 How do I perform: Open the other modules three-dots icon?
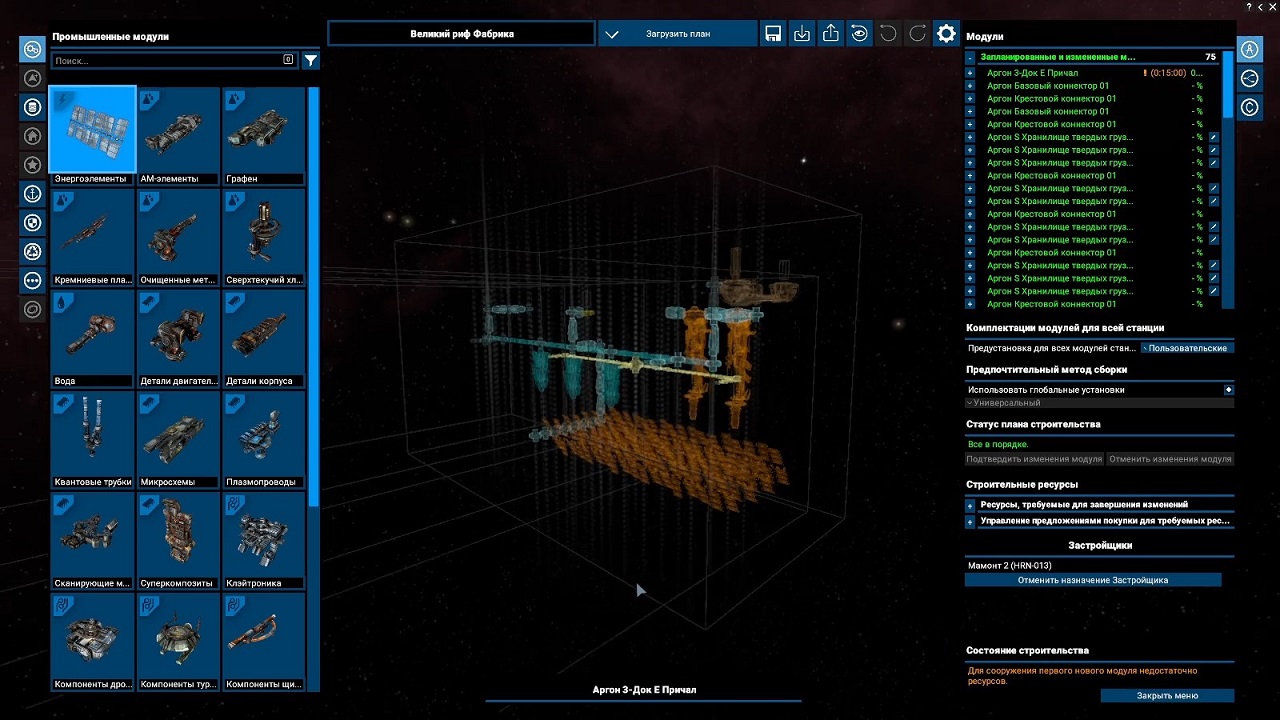[33, 281]
